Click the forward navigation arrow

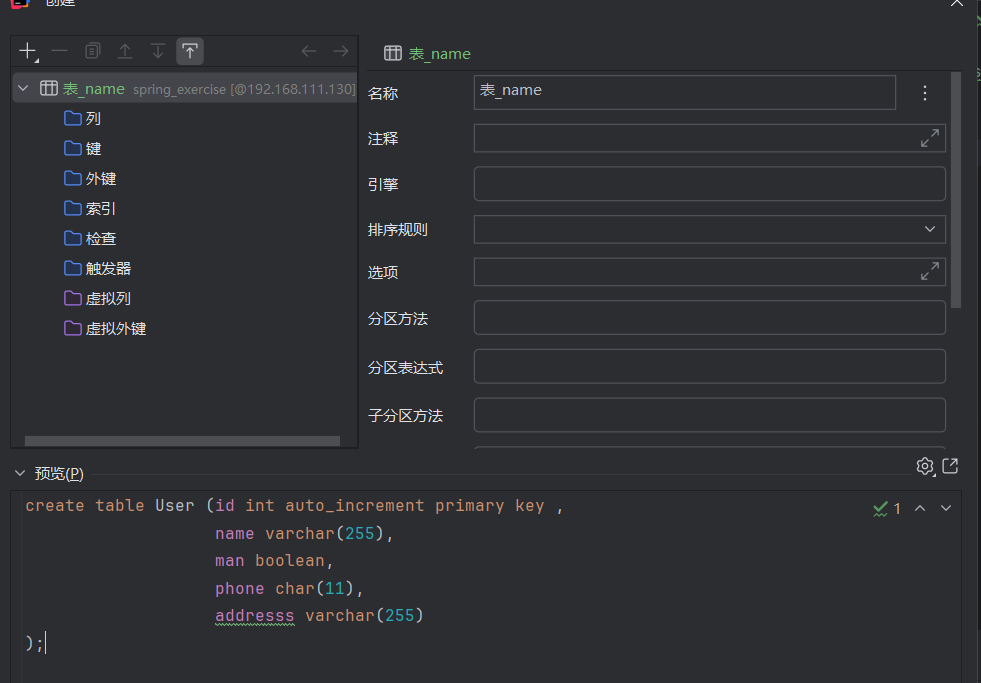click(x=341, y=51)
